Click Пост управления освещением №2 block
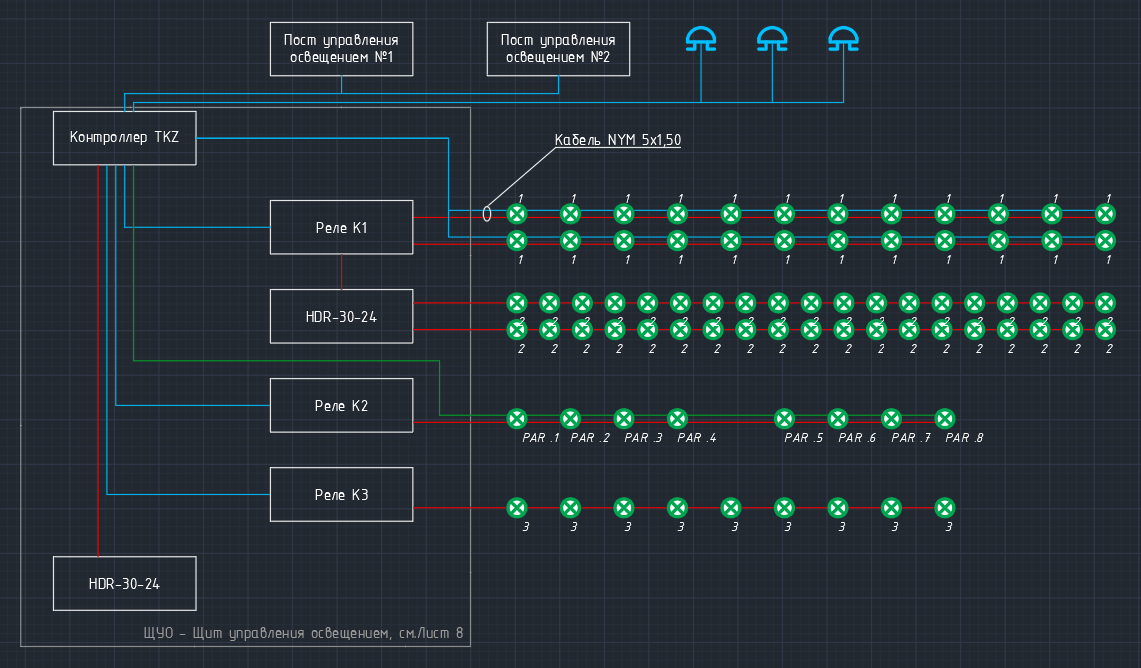Image resolution: width=1141 pixels, height=668 pixels. tap(558, 49)
